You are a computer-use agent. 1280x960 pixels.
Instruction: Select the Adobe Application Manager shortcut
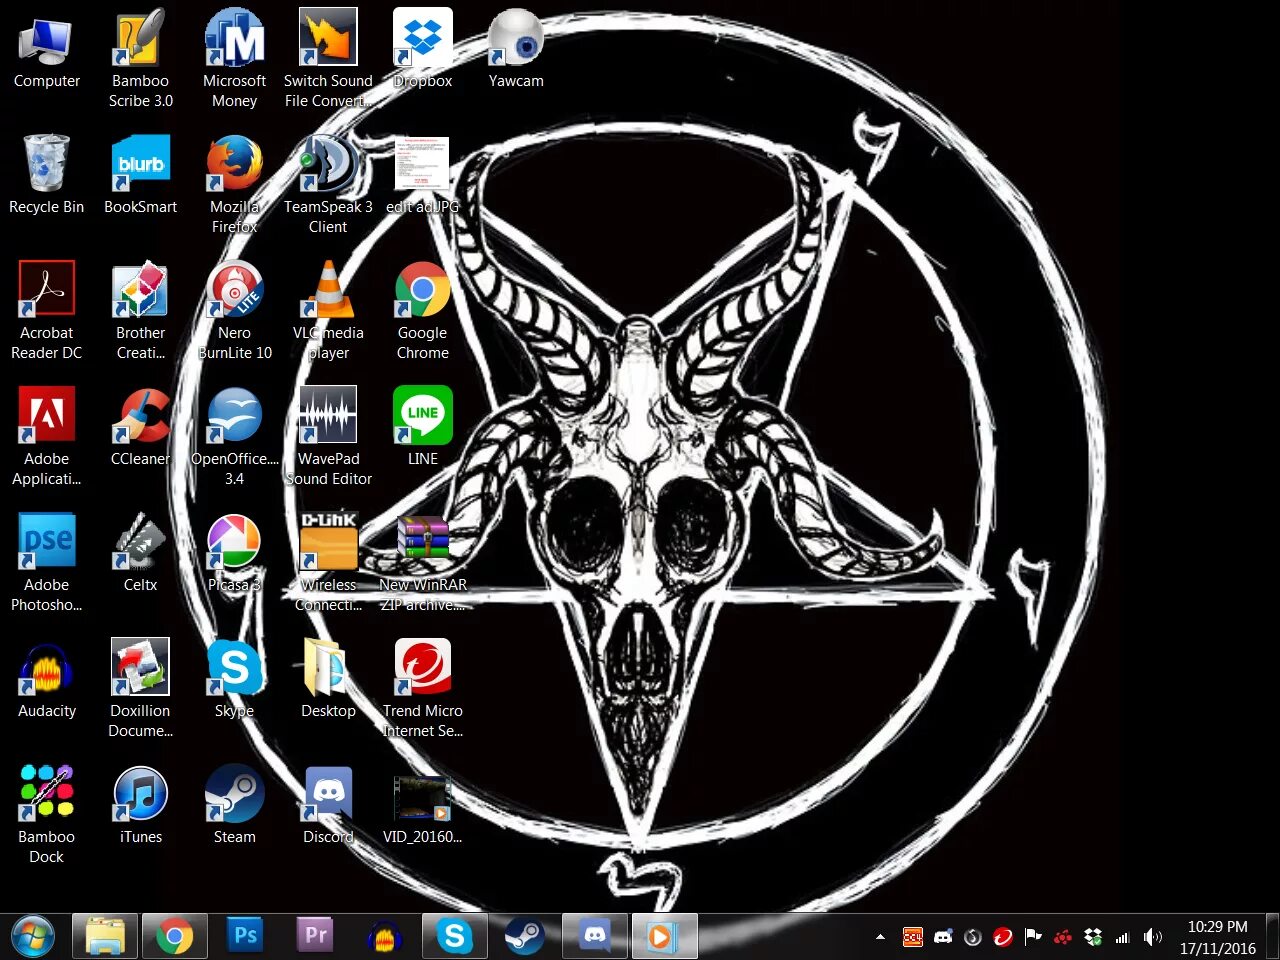coord(46,438)
